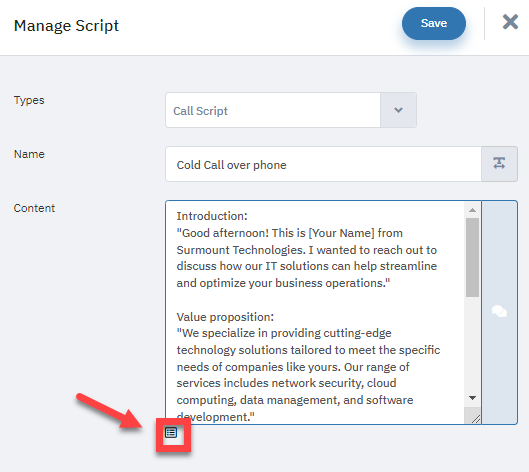This screenshot has width=529, height=472.
Task: Open merge field inserter beside Name field
Action: coord(499,164)
